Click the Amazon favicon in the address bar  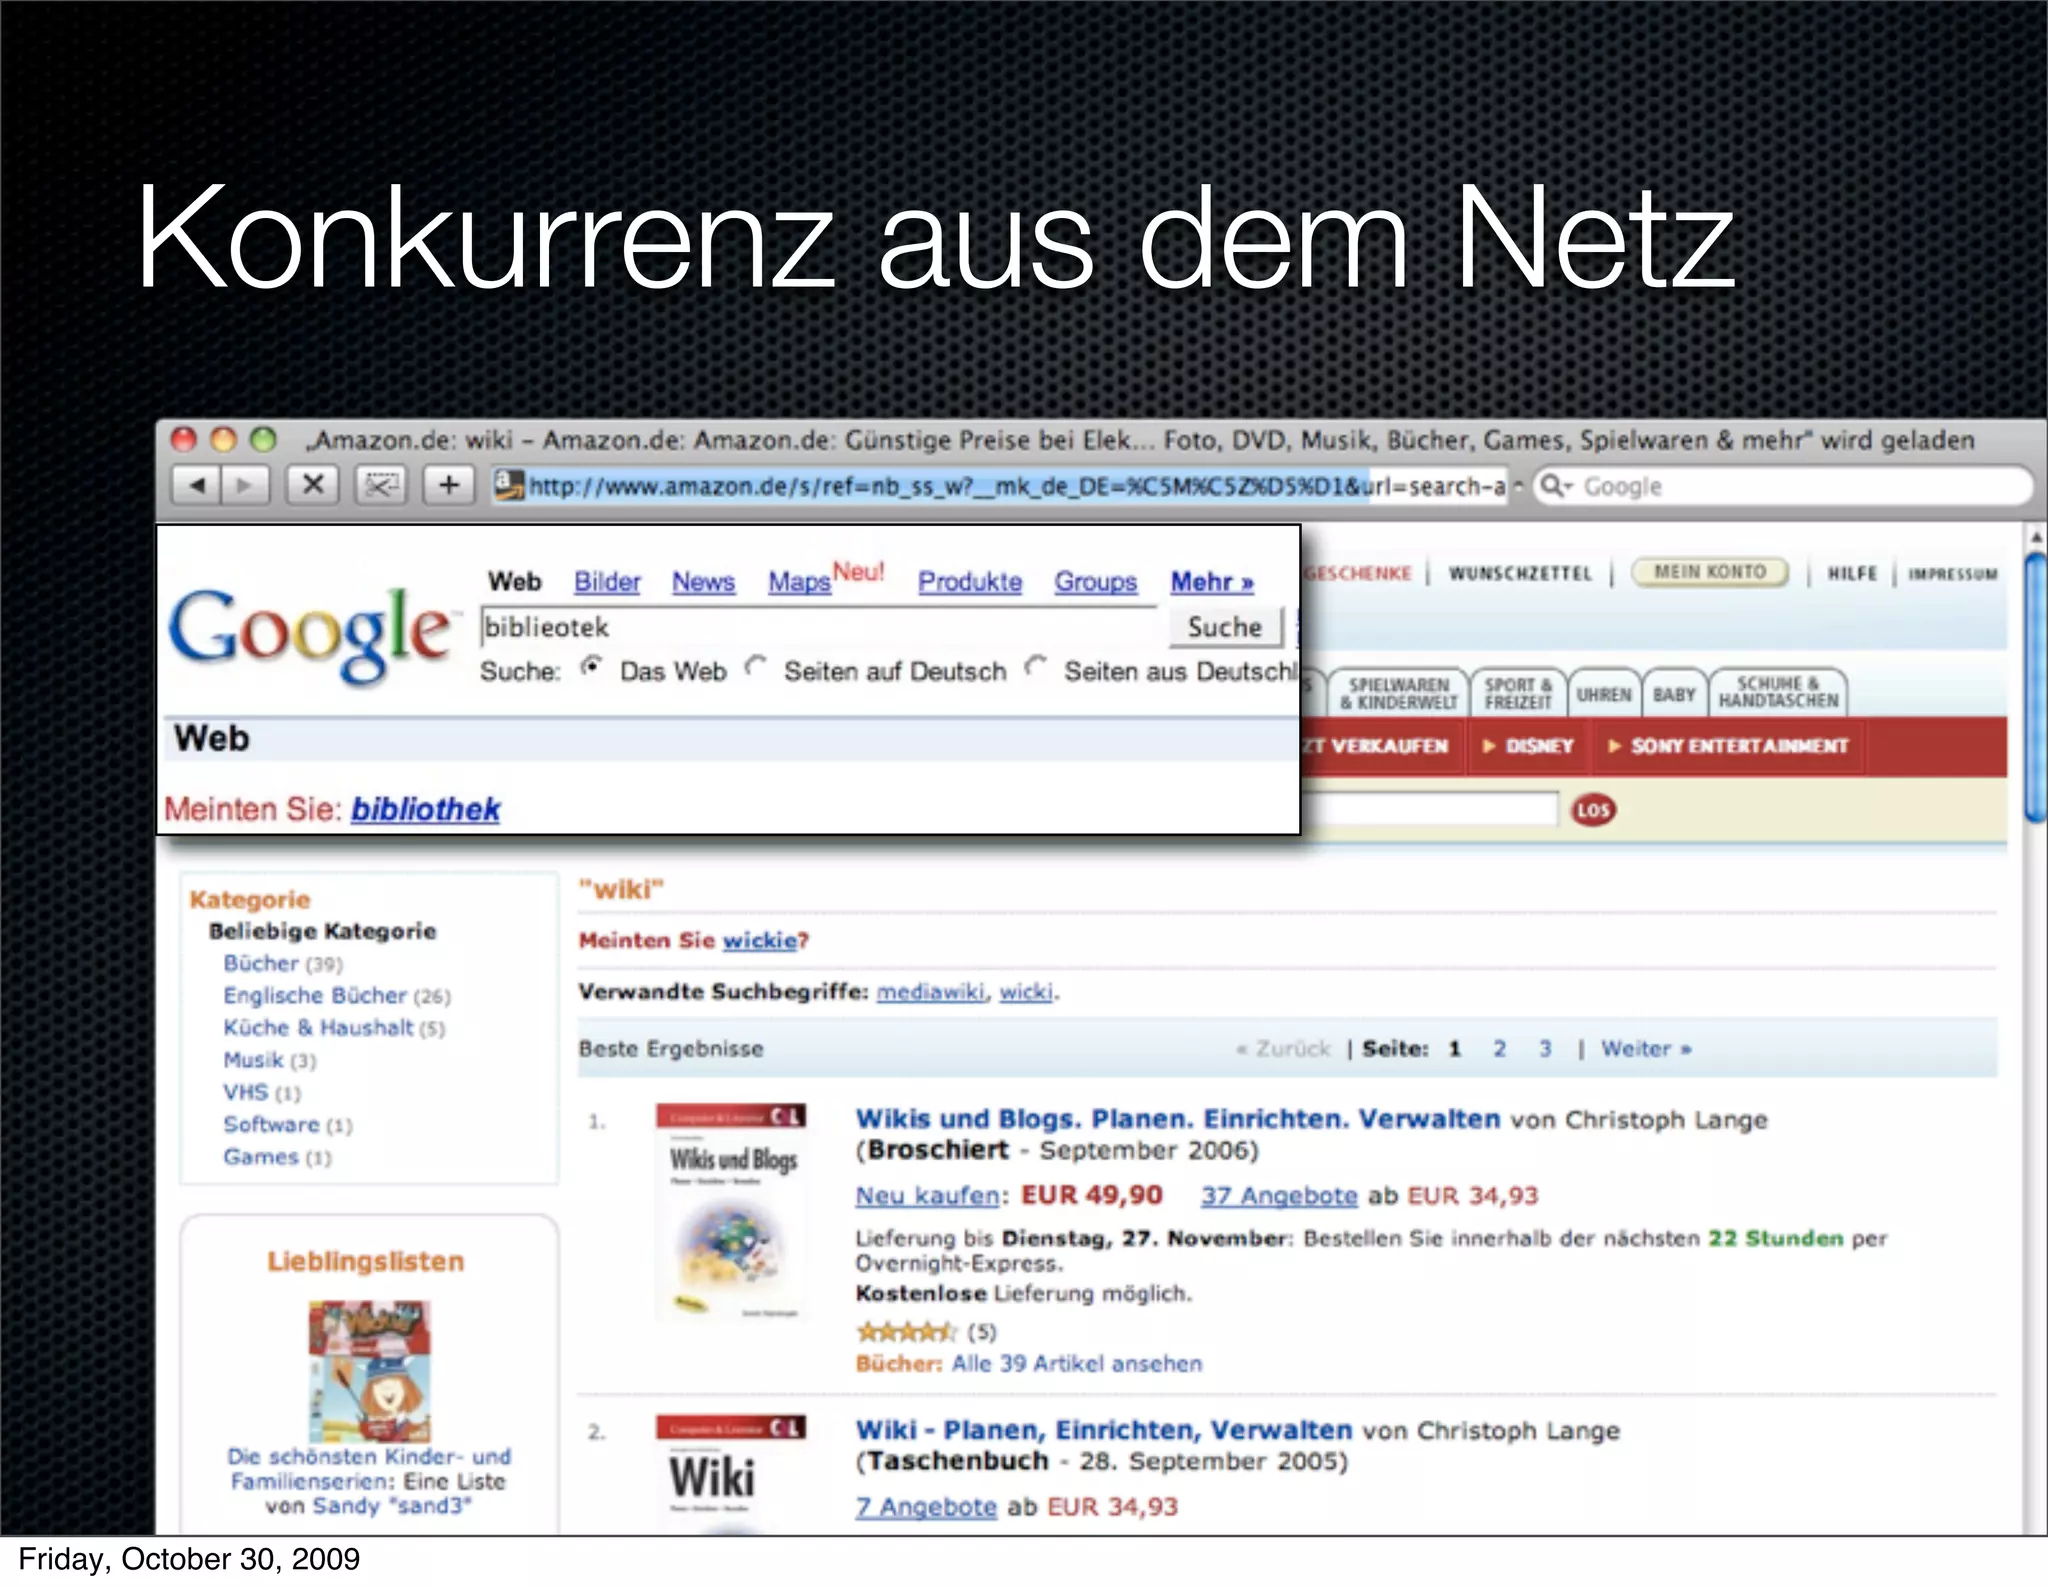tap(510, 486)
